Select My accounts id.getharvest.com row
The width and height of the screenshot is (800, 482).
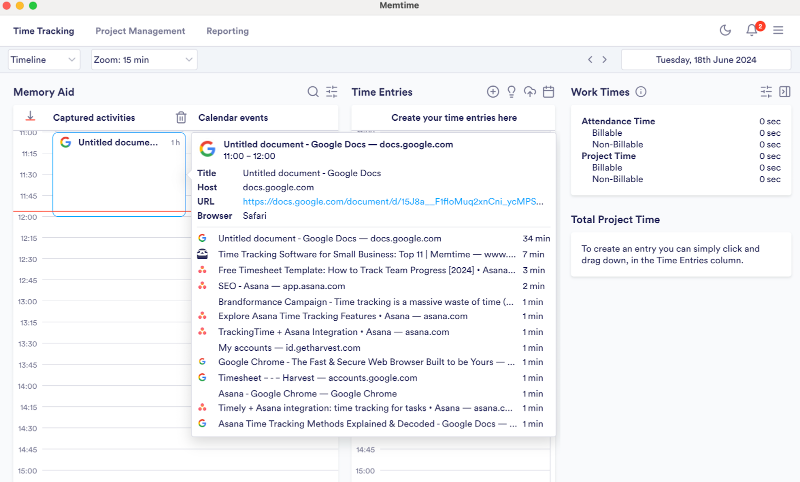(x=374, y=347)
